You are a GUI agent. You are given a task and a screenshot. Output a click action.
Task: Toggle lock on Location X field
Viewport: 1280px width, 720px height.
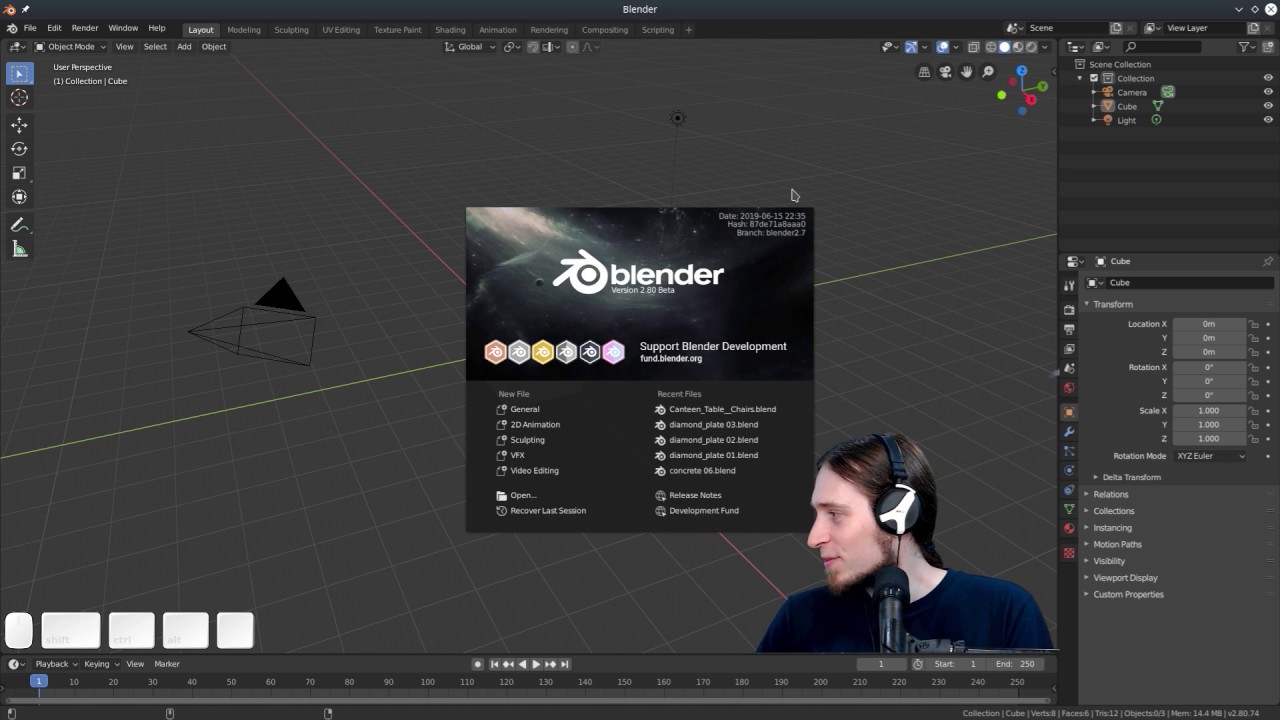(x=1253, y=324)
